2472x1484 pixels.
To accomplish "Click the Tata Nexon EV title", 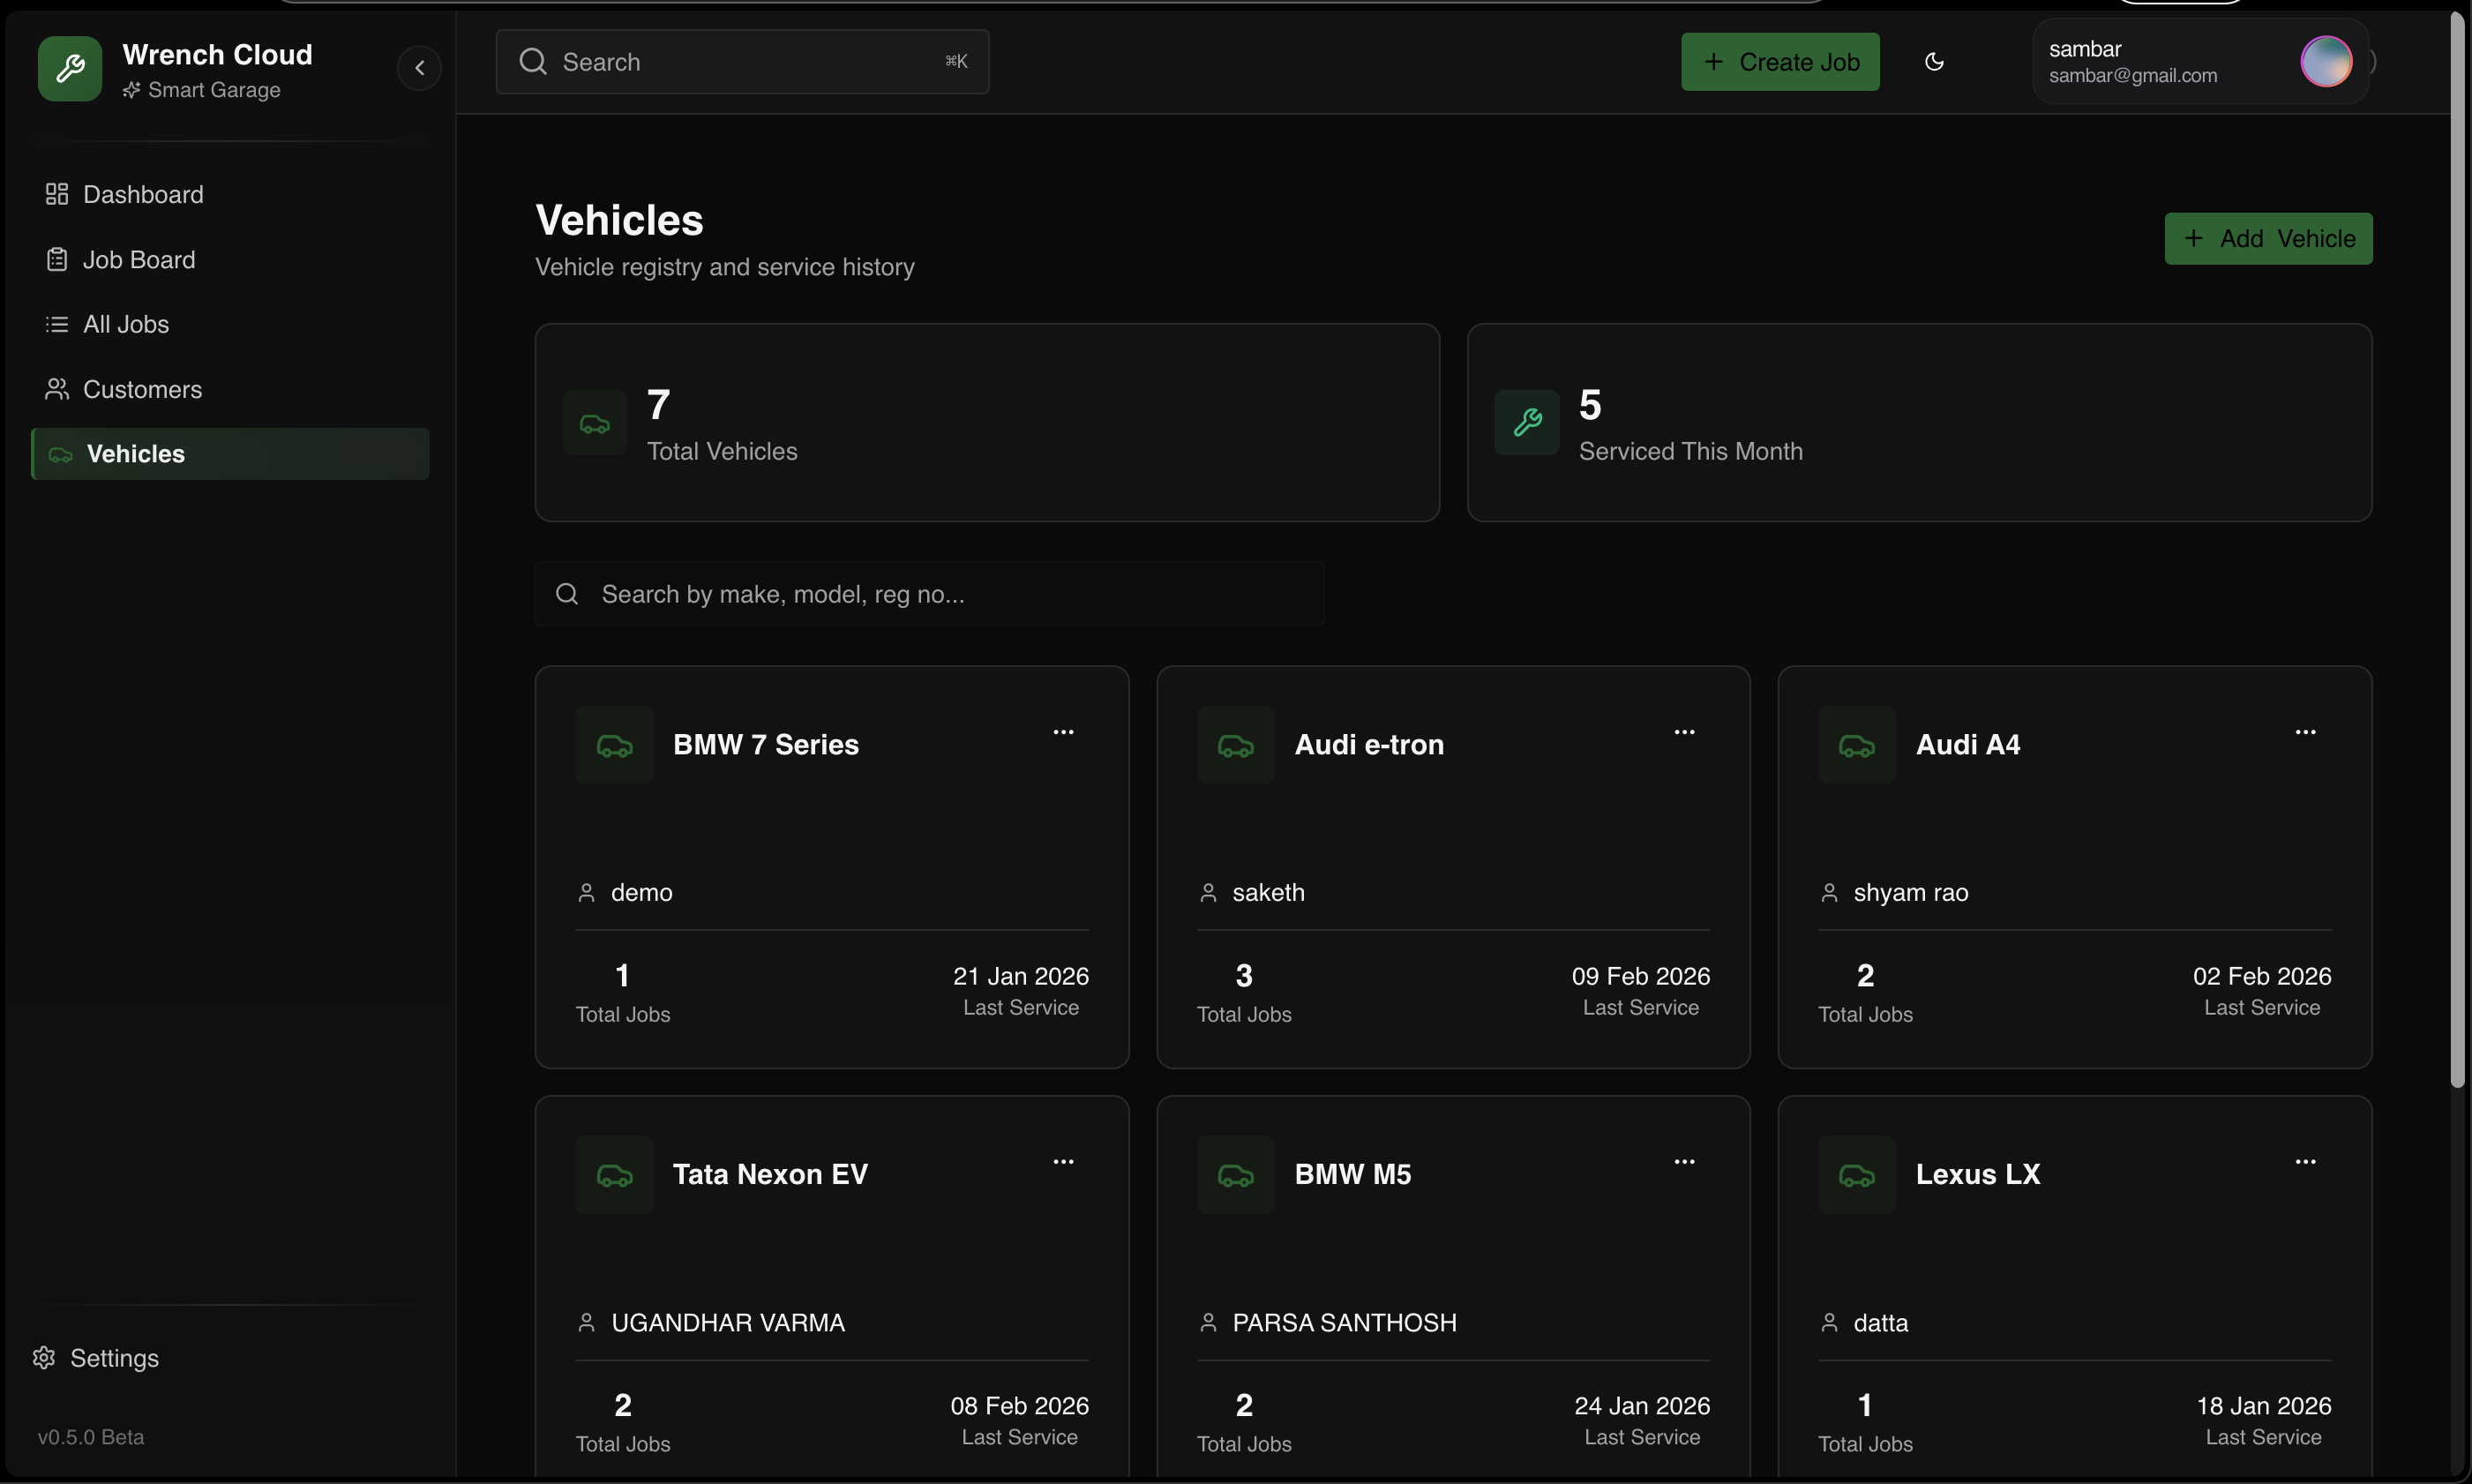I will tap(770, 1175).
